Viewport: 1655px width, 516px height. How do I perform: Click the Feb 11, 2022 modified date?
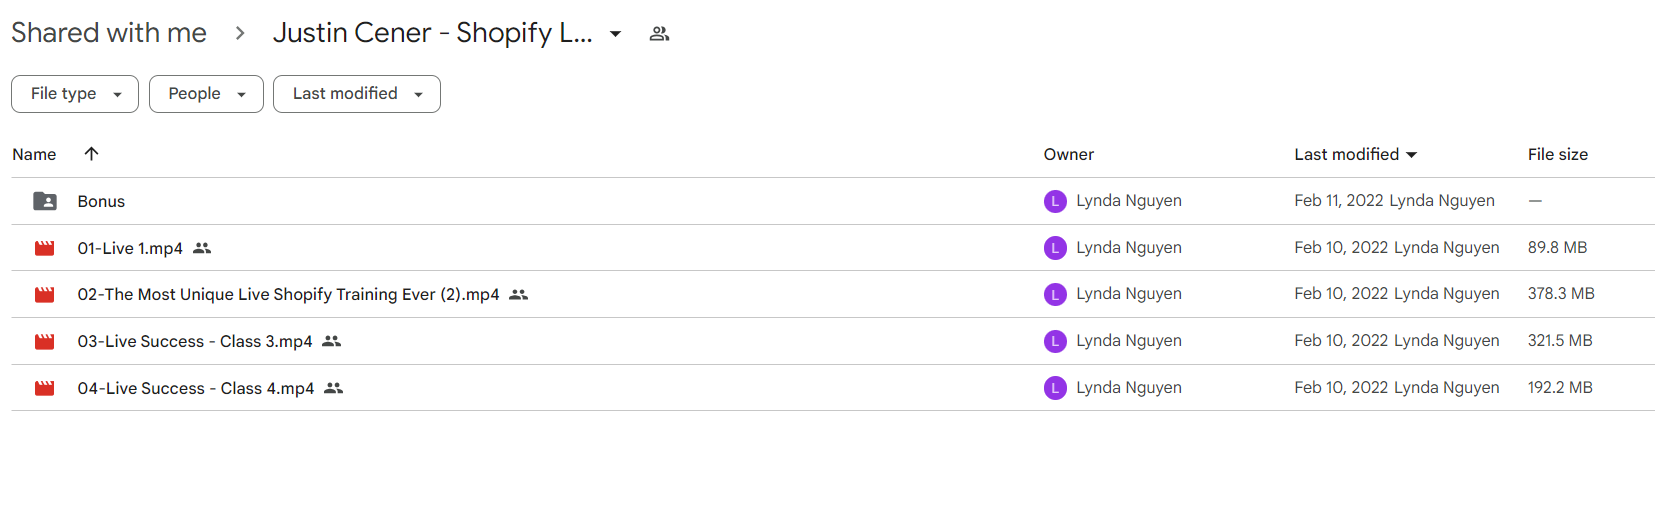pyautogui.click(x=1339, y=200)
